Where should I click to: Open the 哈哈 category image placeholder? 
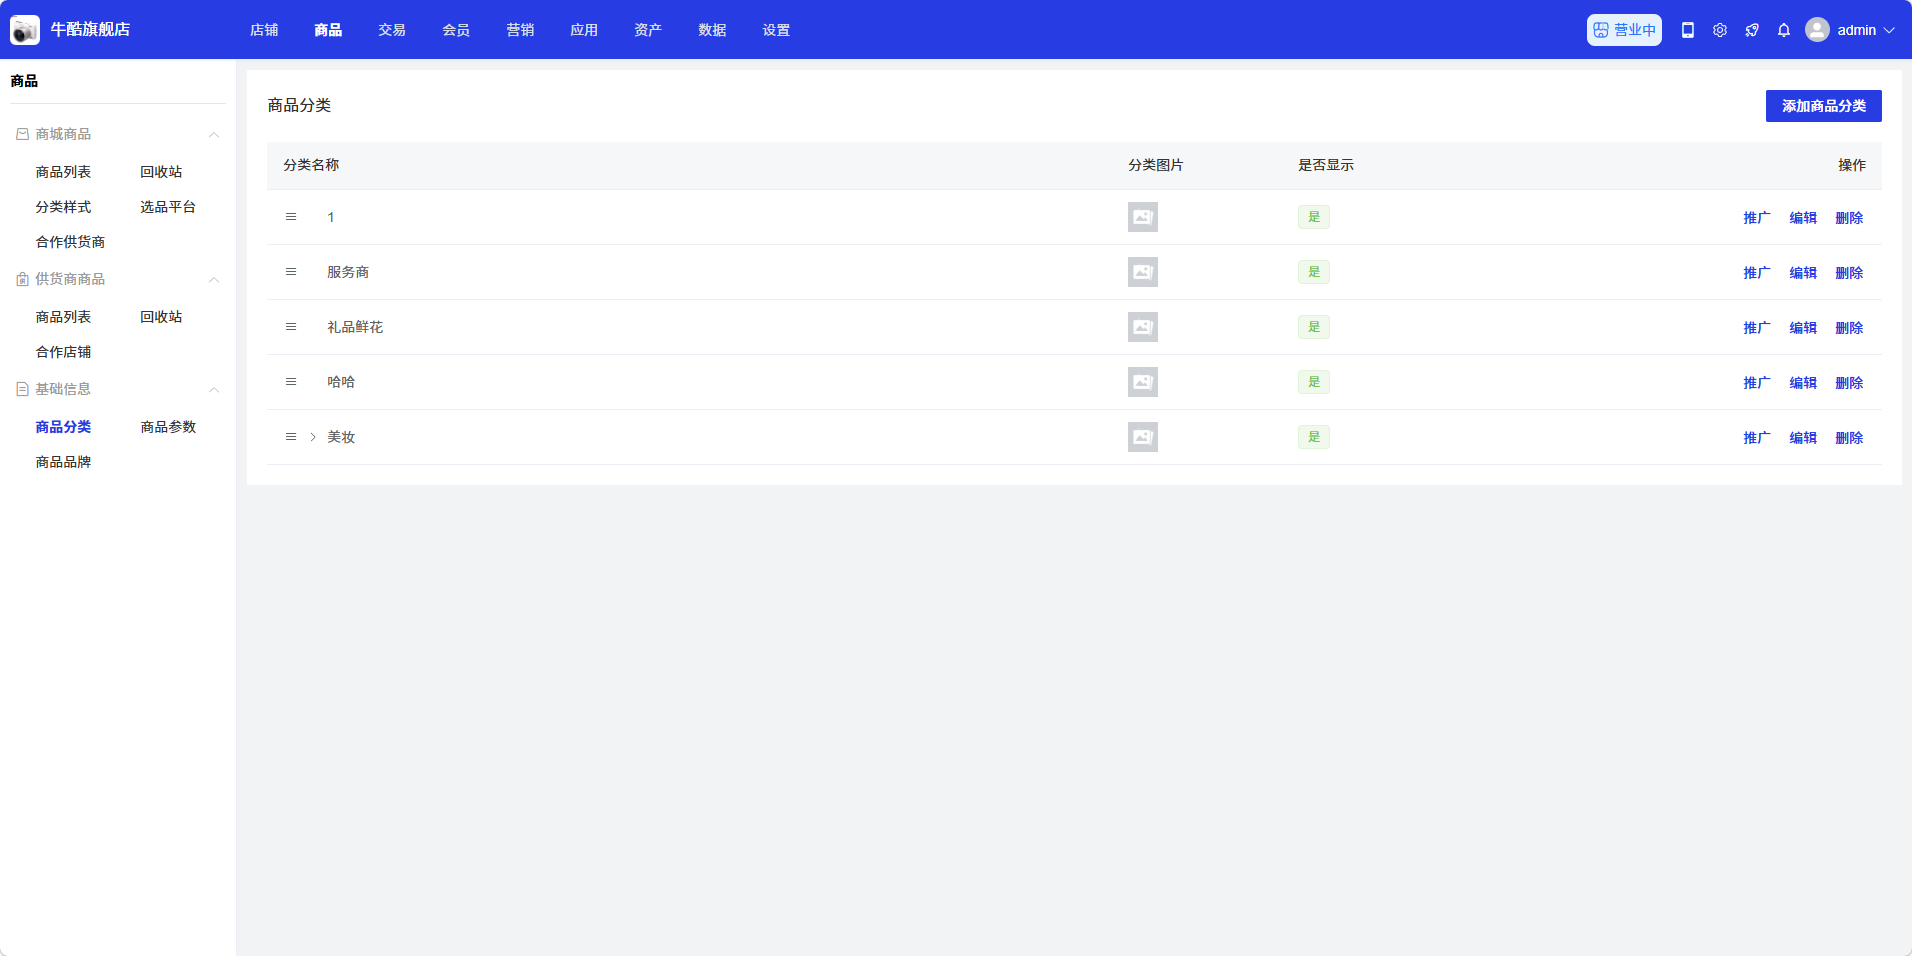[x=1143, y=382]
